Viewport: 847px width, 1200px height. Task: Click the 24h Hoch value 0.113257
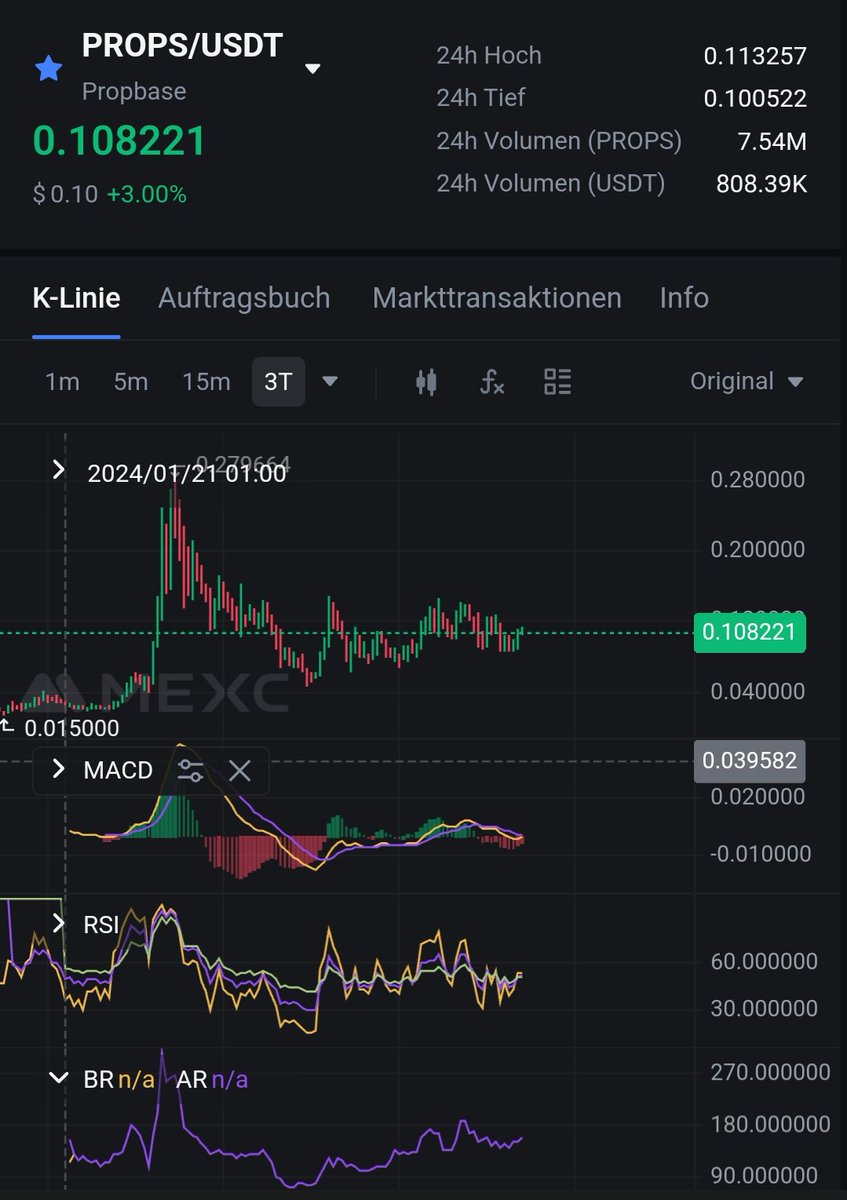coord(755,56)
